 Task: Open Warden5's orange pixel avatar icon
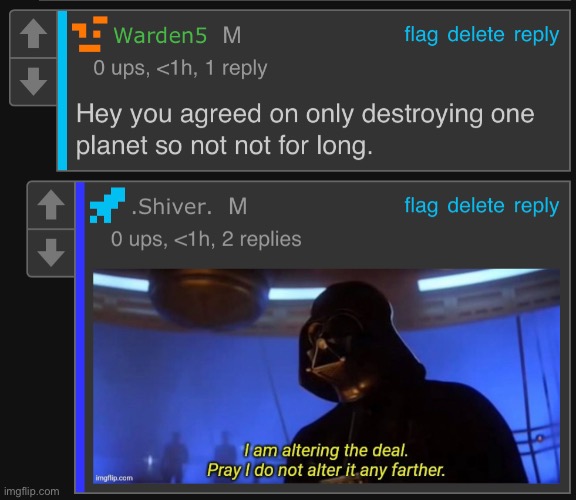pos(90,34)
